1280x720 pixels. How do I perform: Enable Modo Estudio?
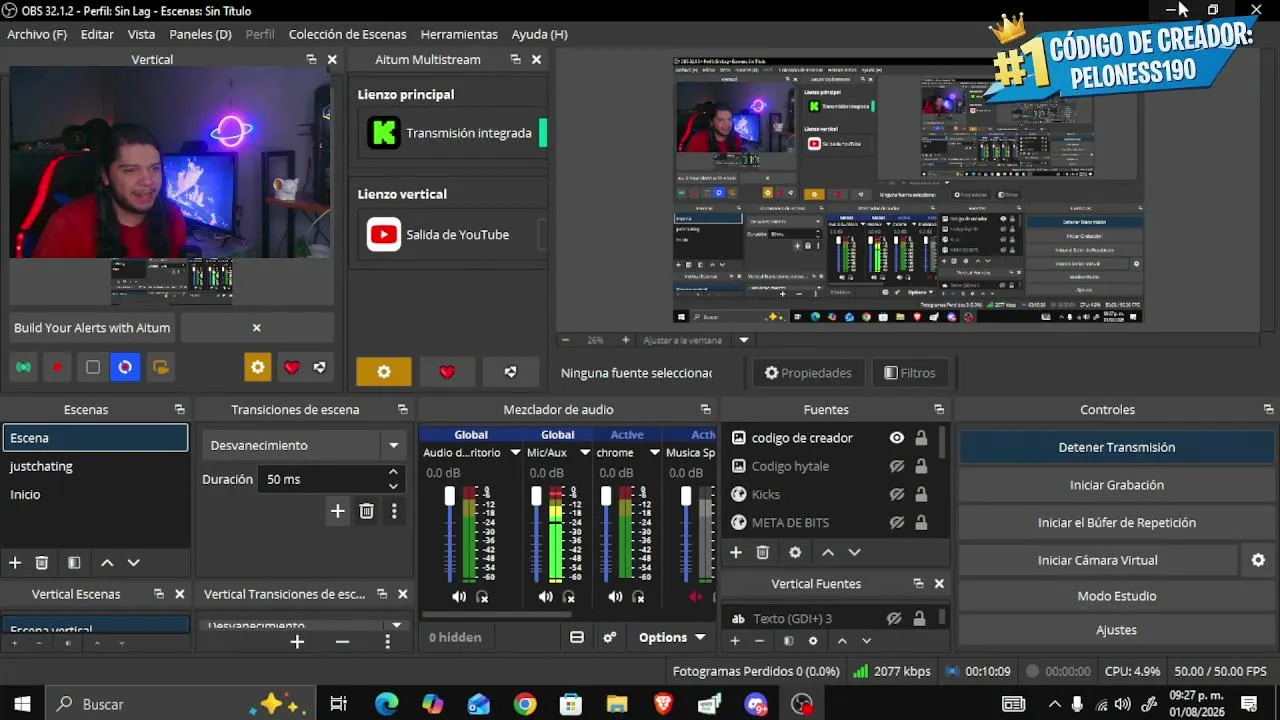(1117, 596)
